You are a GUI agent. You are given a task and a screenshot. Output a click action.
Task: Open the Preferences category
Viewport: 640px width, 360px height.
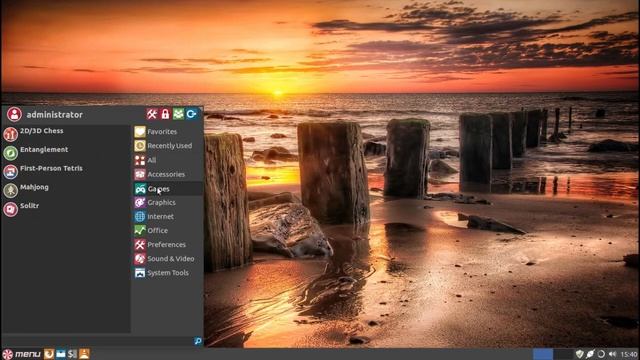pos(168,244)
